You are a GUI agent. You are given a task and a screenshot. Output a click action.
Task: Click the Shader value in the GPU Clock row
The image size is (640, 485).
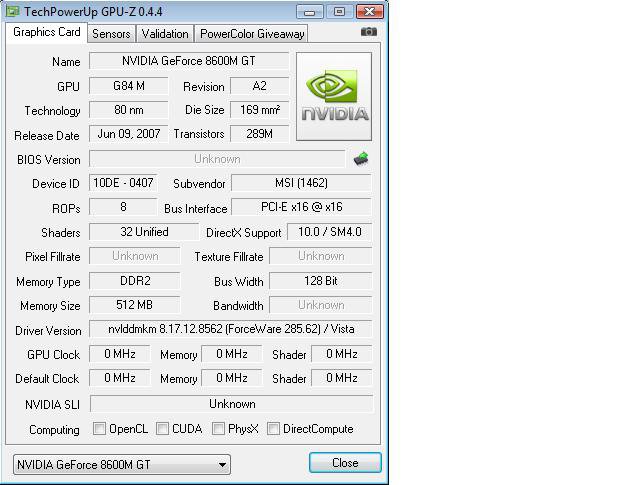[342, 354]
